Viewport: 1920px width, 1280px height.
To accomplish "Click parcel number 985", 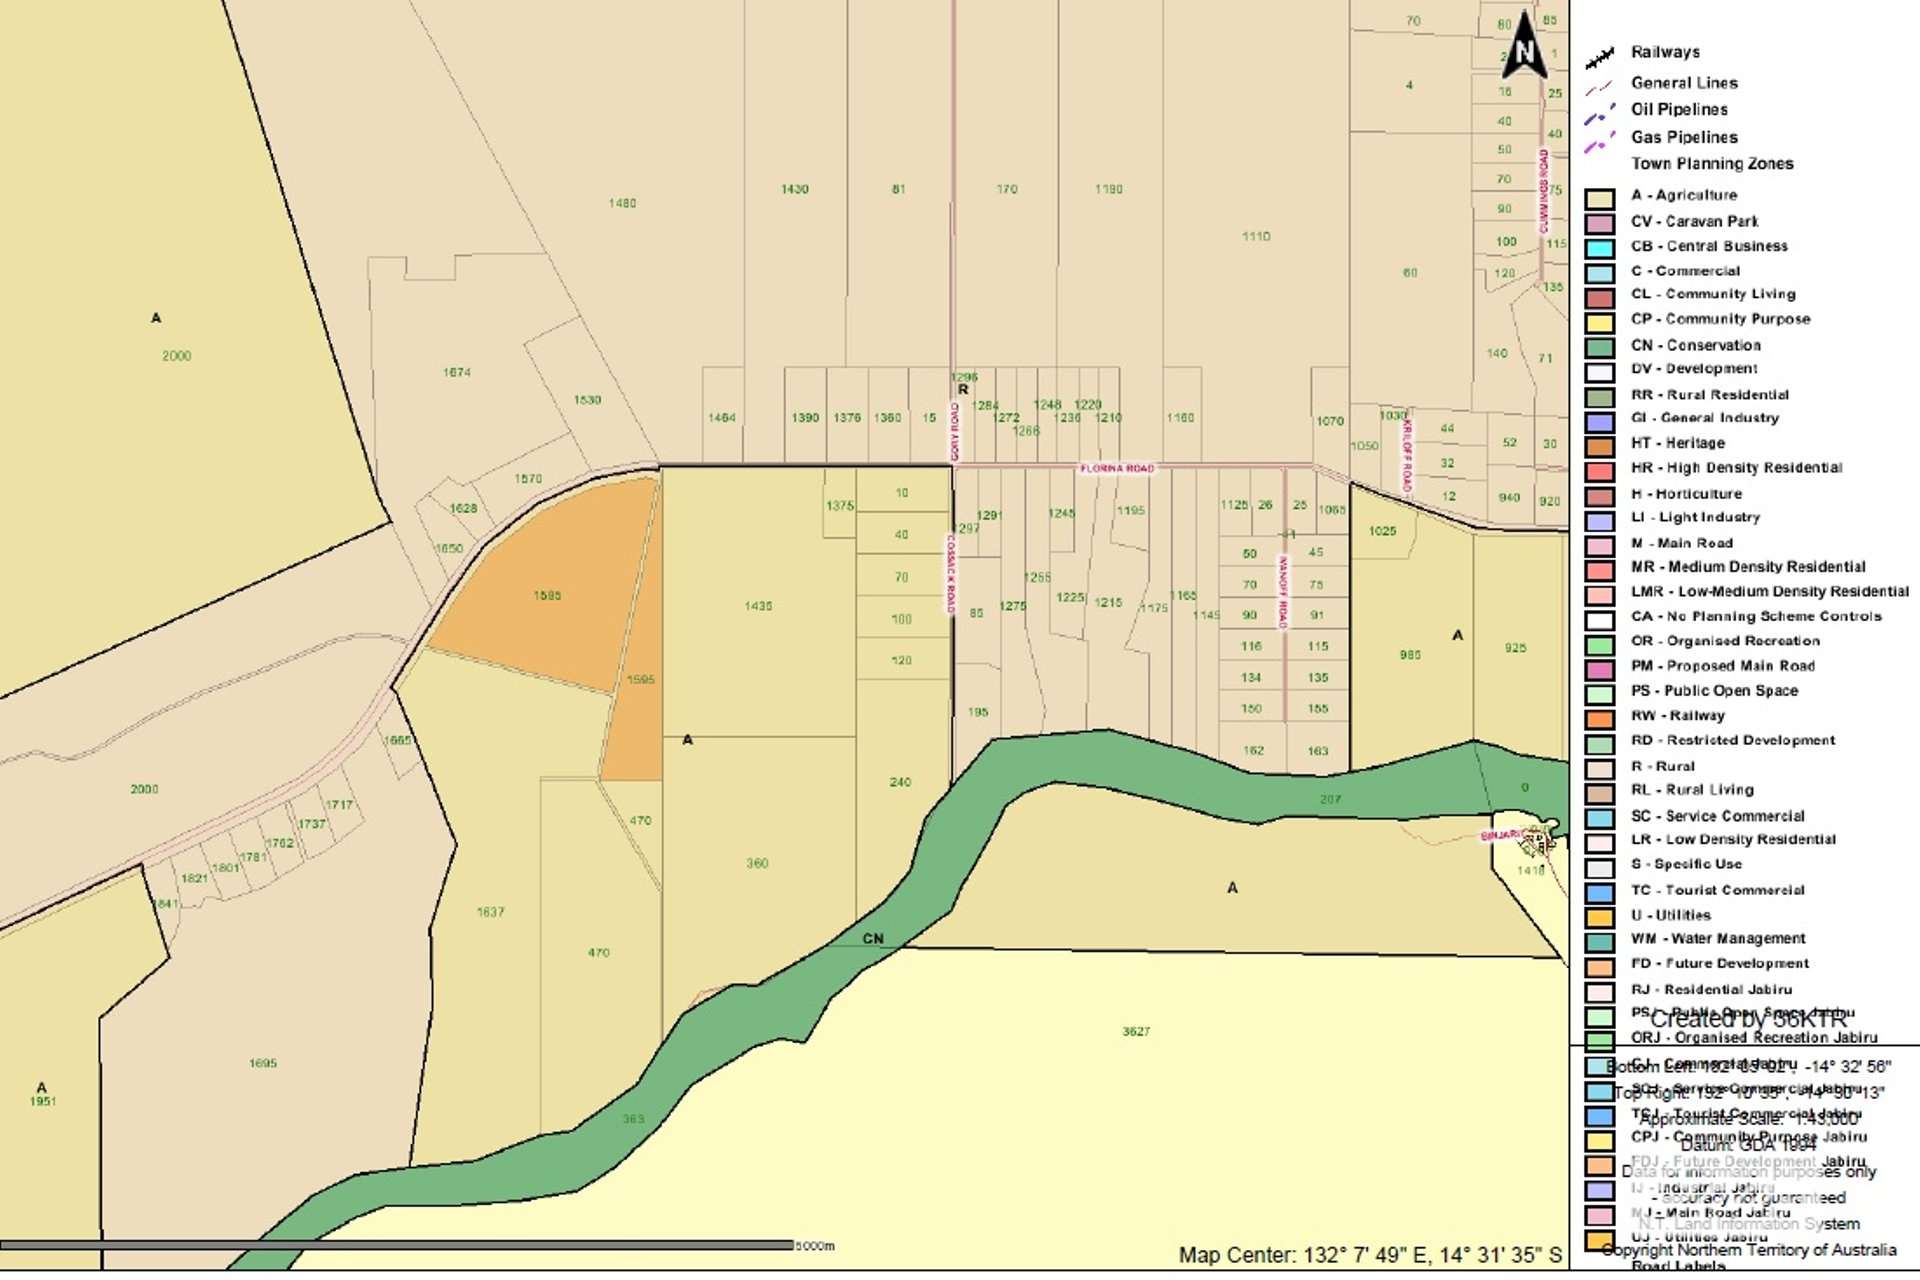I will pos(1410,656).
